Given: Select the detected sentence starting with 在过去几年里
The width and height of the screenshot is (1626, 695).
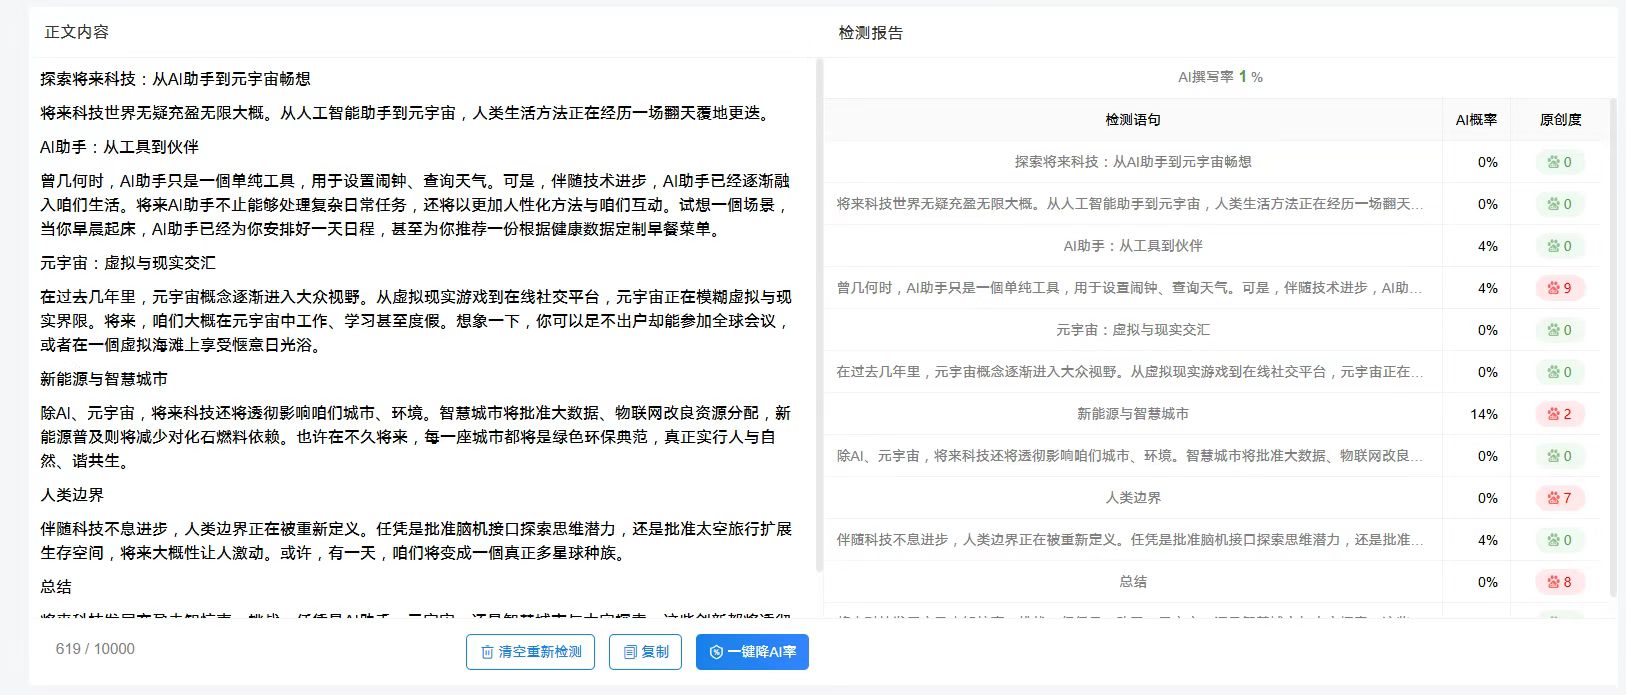Looking at the screenshot, I should click(x=1130, y=372).
